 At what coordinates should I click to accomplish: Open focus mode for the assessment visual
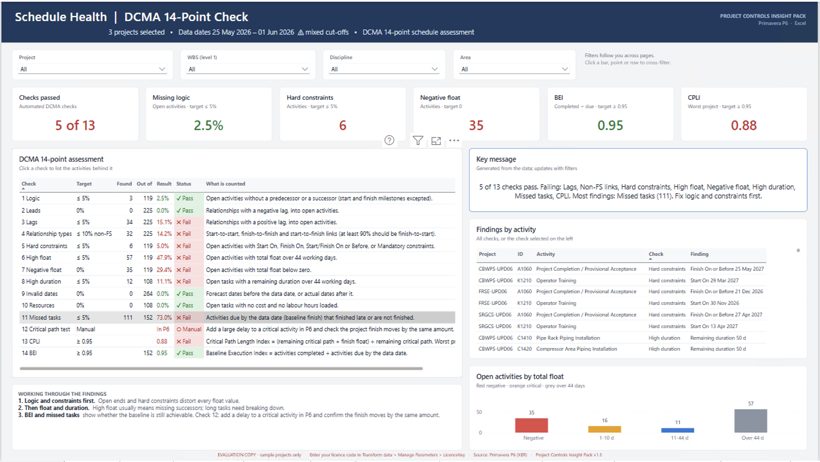(436, 140)
